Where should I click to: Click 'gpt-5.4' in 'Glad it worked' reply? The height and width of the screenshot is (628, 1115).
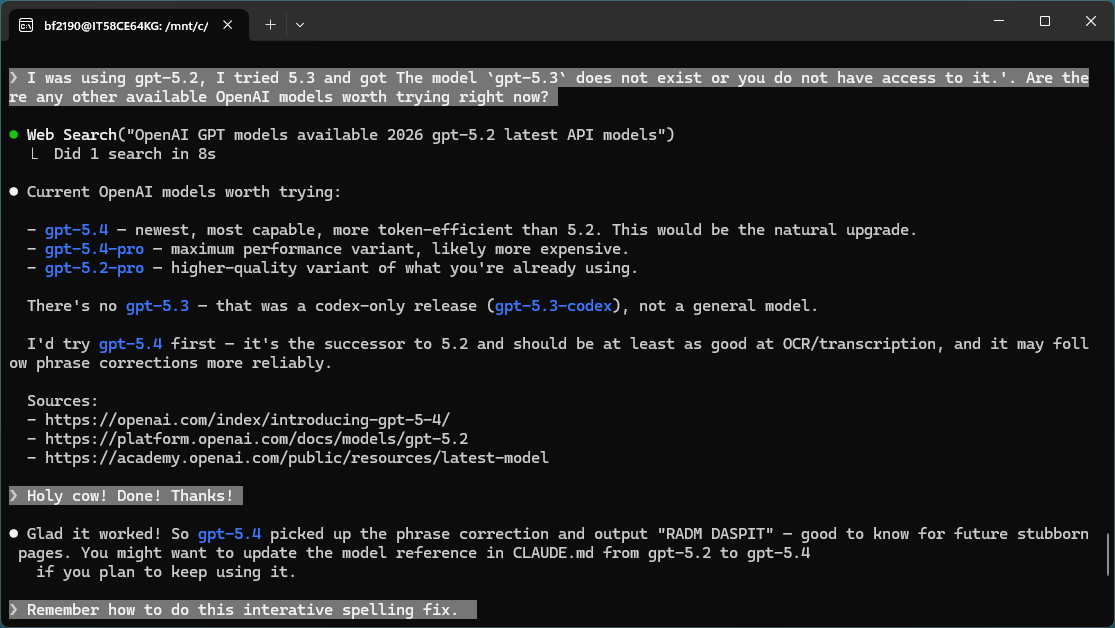click(229, 534)
